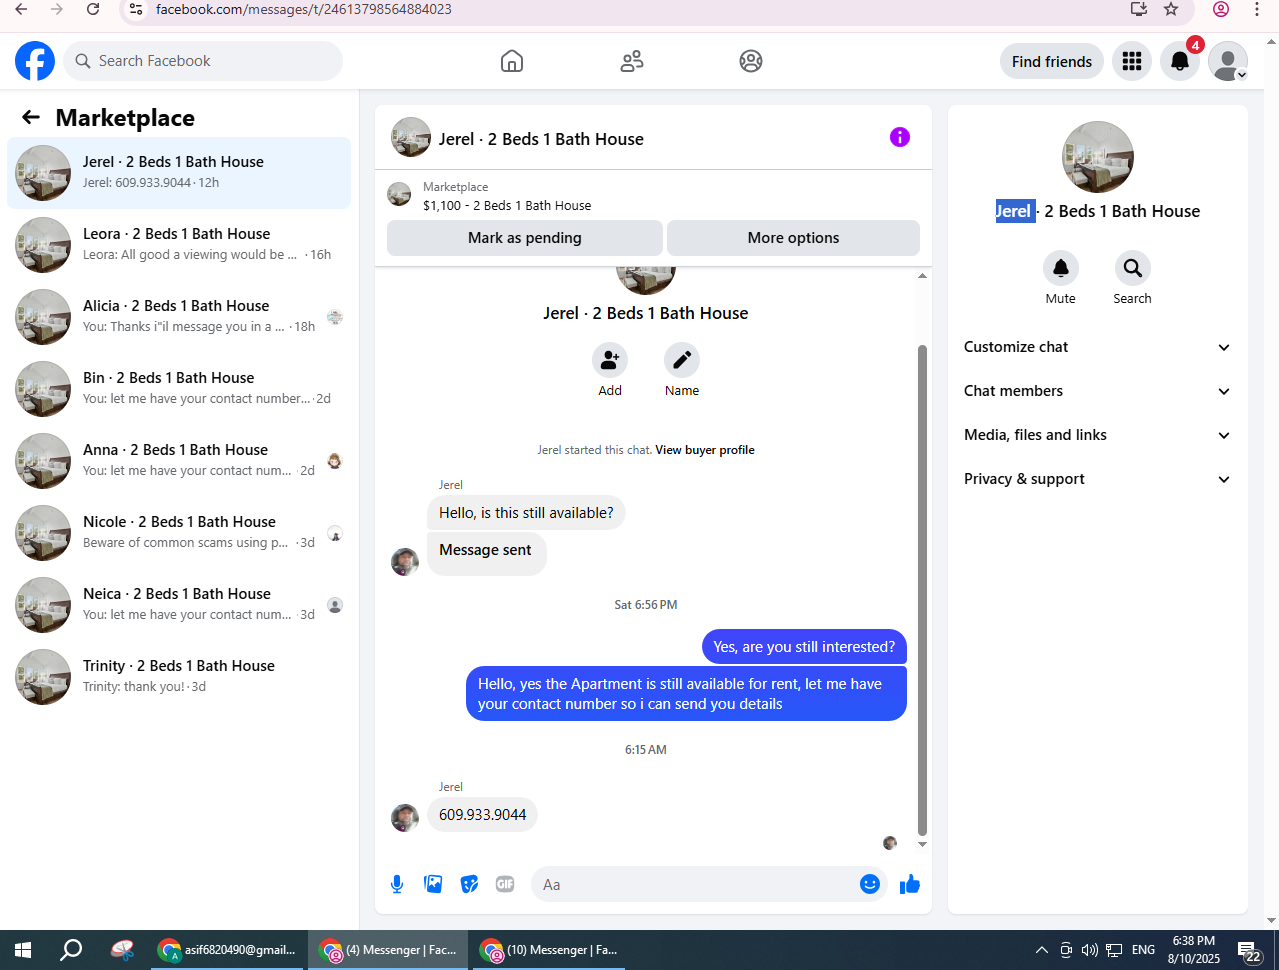Open the Alicia conversation
This screenshot has height=970, width=1279.
click(179, 317)
